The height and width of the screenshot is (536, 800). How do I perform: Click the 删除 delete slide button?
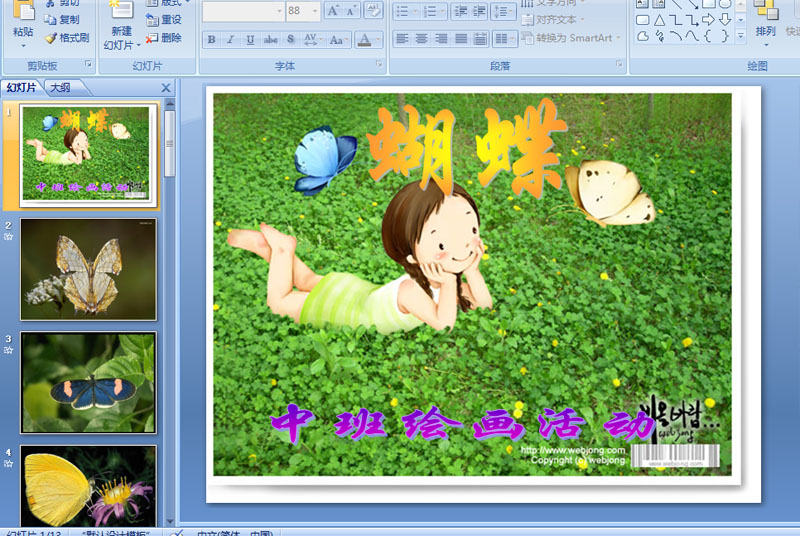(x=164, y=38)
